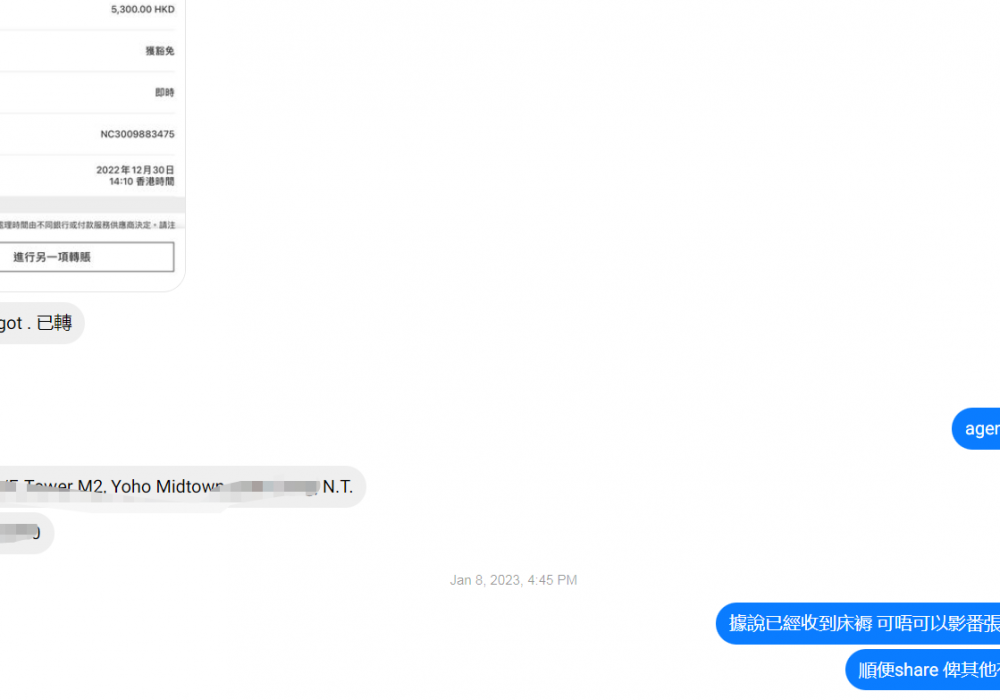Screen dimensions: 1000x700
Task: Select the 'got . 已轉' message bubble
Action: (41, 323)
